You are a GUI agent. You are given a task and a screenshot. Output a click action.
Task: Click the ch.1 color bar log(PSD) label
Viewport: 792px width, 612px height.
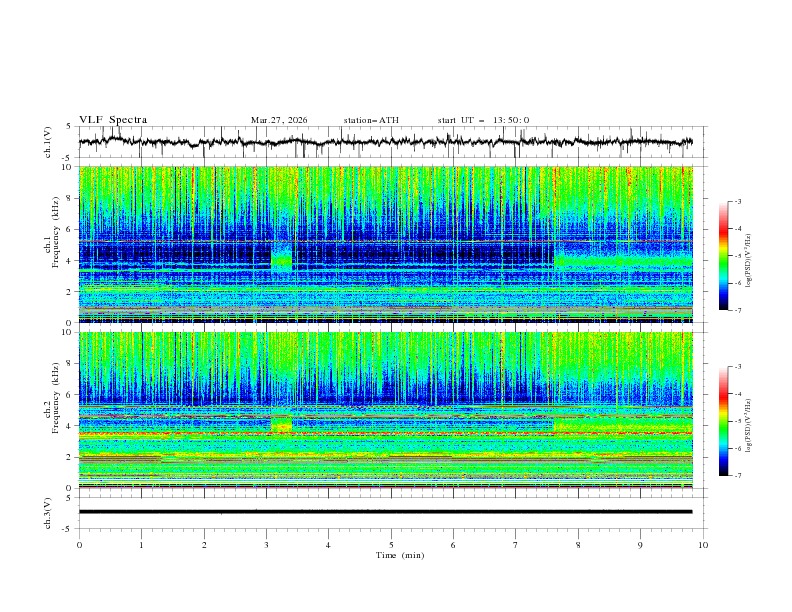coord(749,261)
